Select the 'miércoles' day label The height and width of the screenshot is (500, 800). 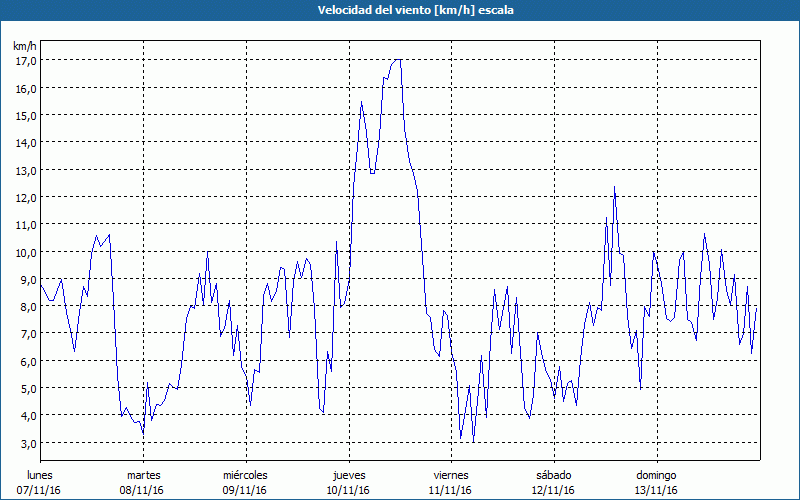click(245, 475)
